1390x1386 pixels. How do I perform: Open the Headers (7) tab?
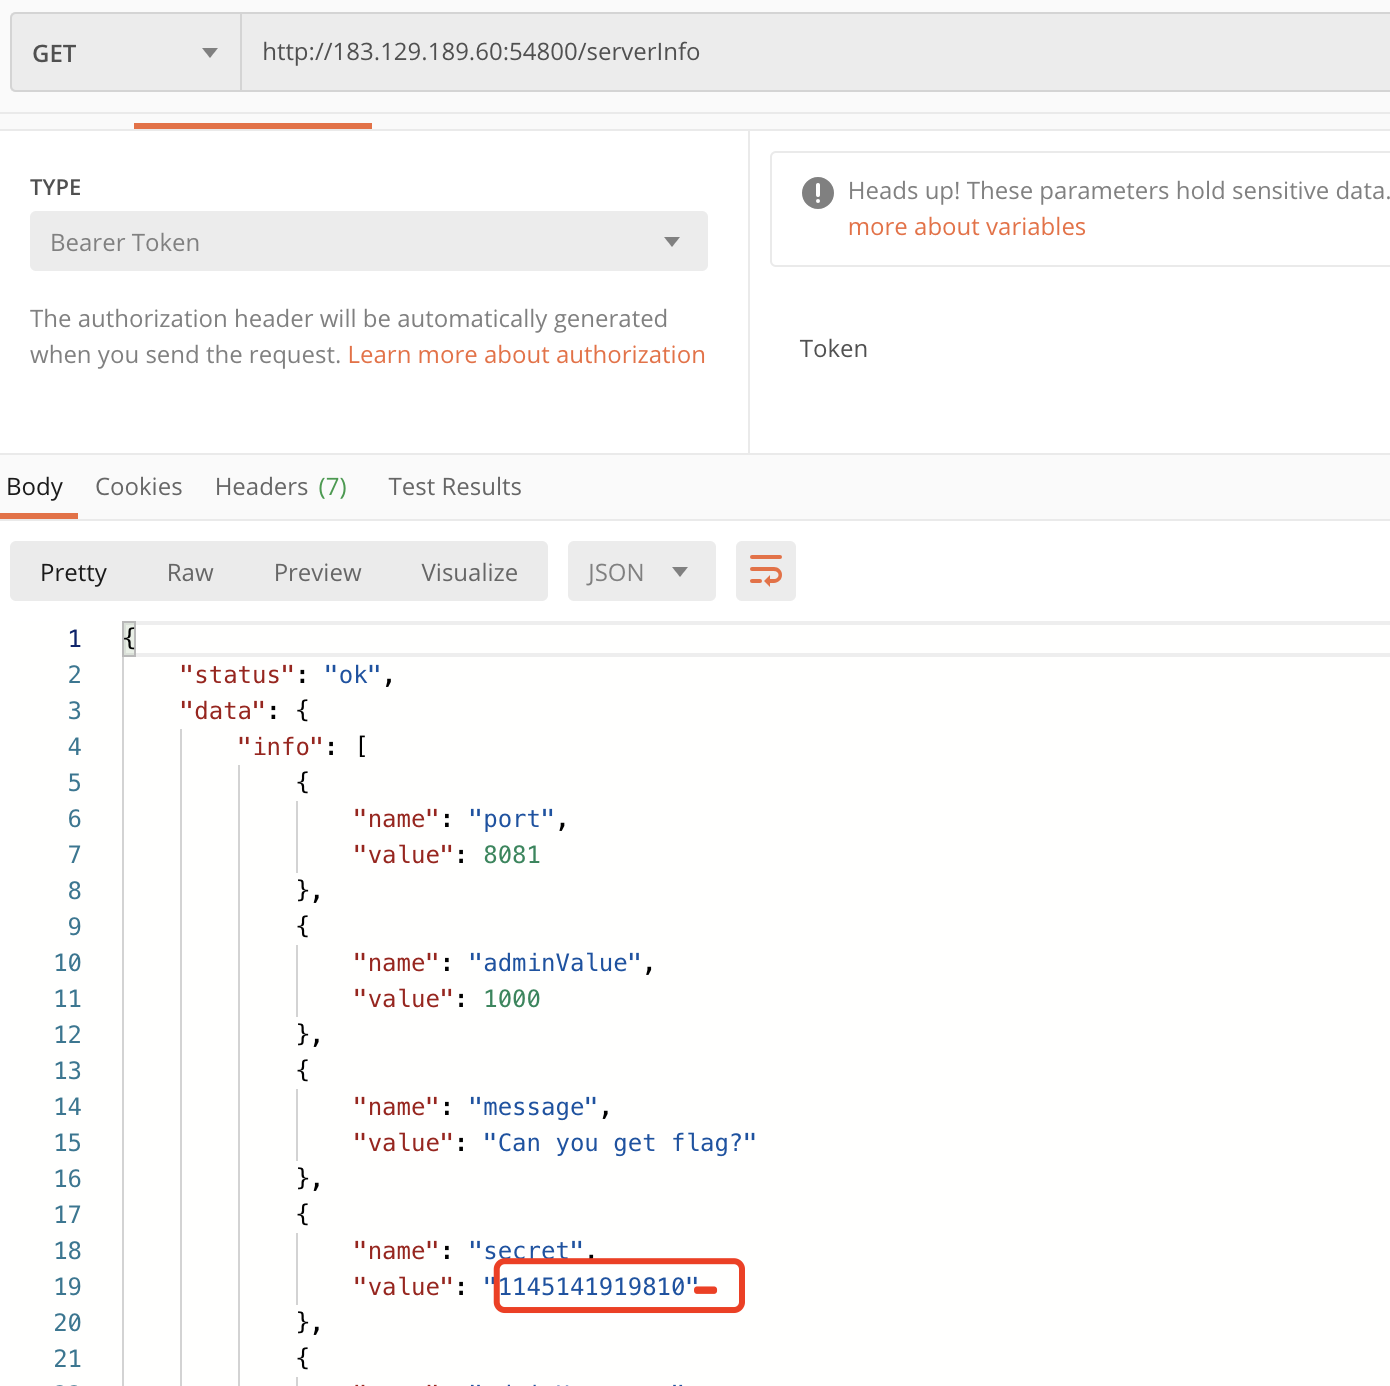pos(281,487)
